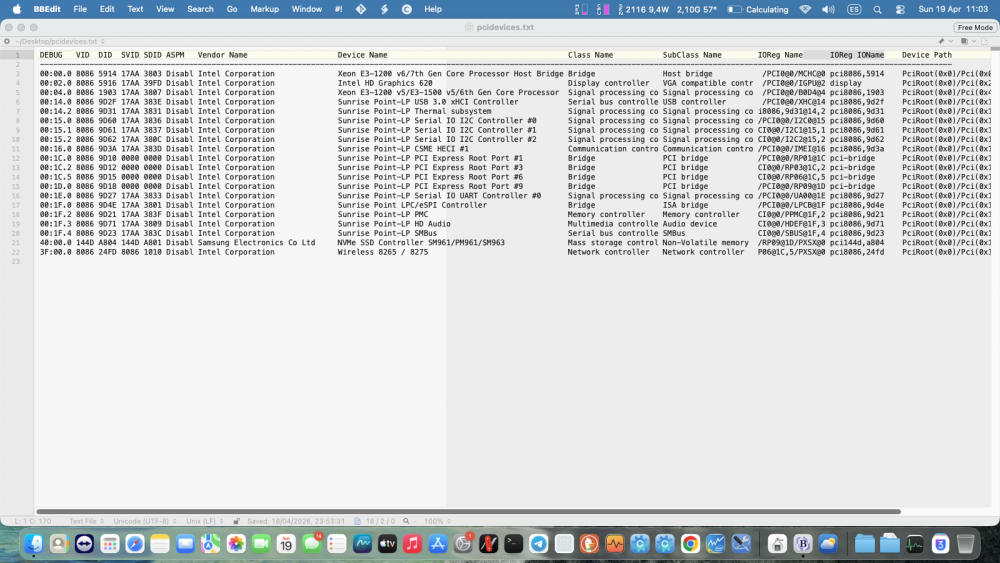Open the #! scripts menu
1000x563 pixels.
(x=339, y=9)
